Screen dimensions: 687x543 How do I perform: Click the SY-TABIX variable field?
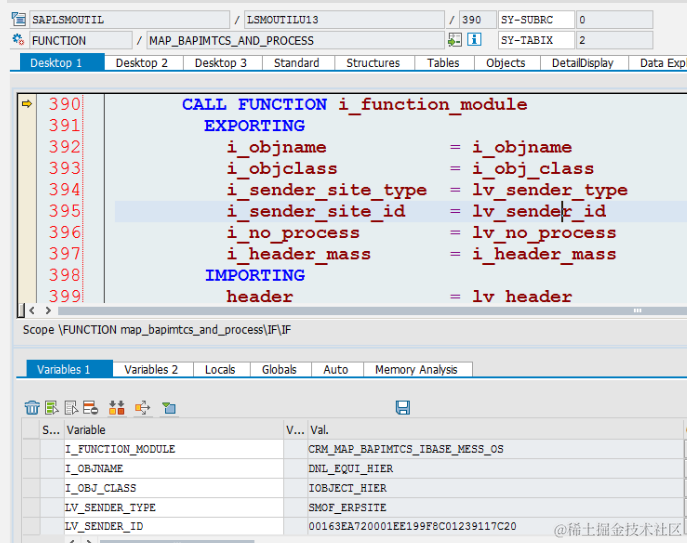536,40
